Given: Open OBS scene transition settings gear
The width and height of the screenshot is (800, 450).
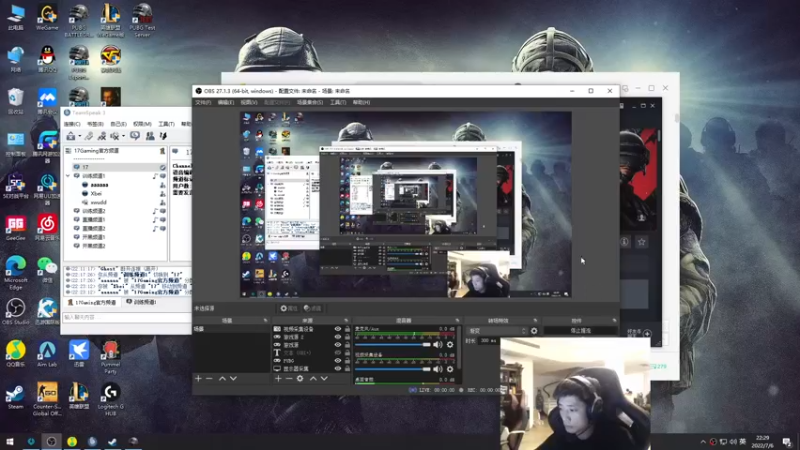Looking at the screenshot, I should coord(534,331).
